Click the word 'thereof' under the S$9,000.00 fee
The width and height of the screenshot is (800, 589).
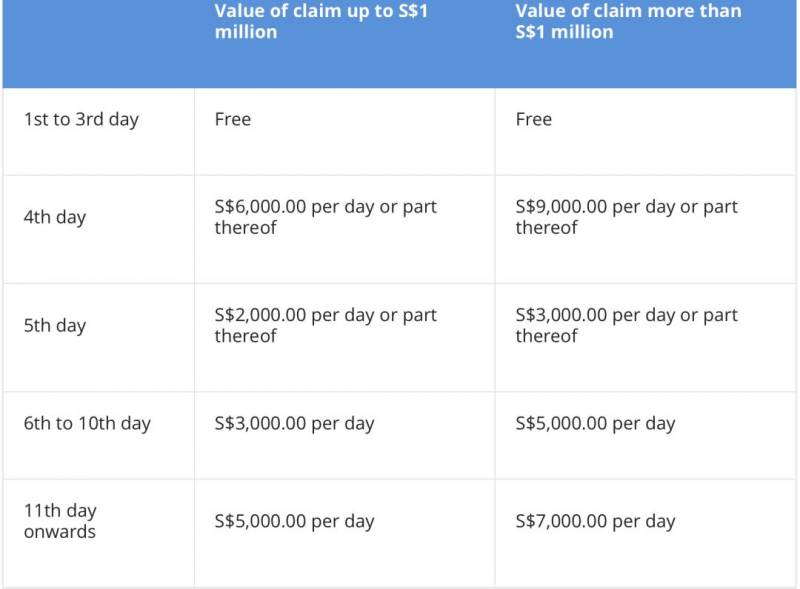coord(547,228)
